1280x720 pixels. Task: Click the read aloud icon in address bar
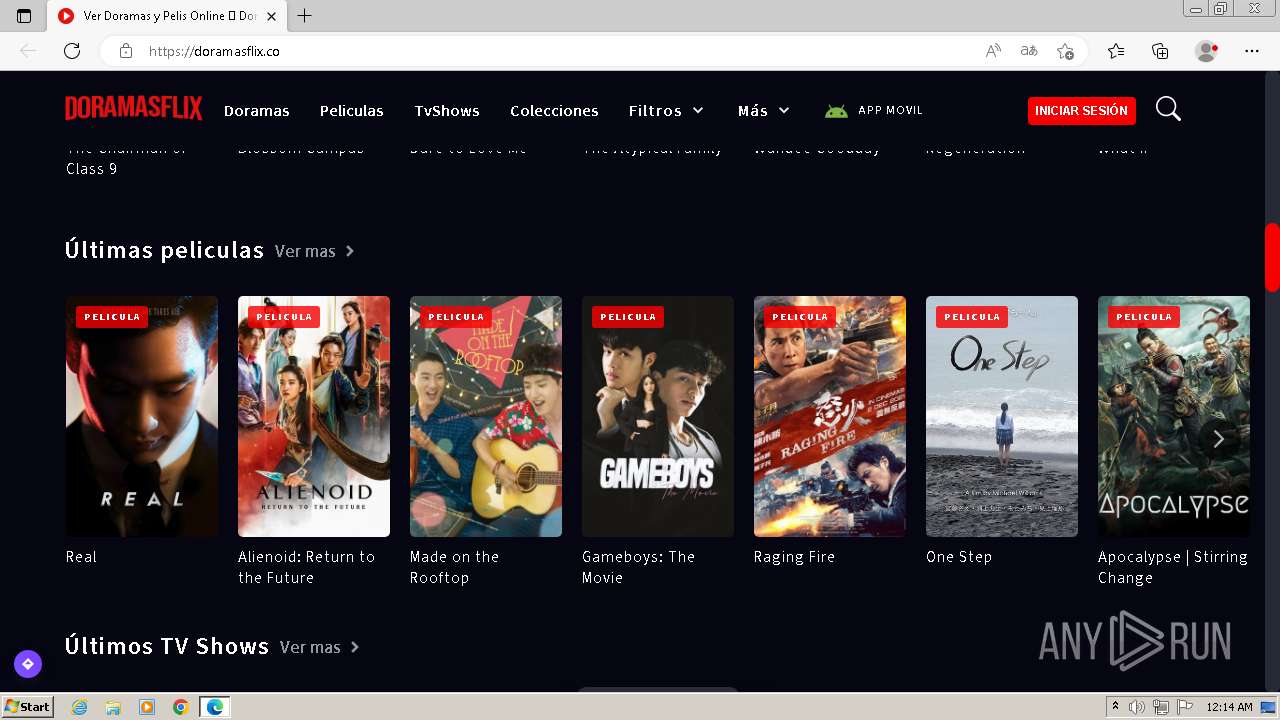(x=993, y=51)
